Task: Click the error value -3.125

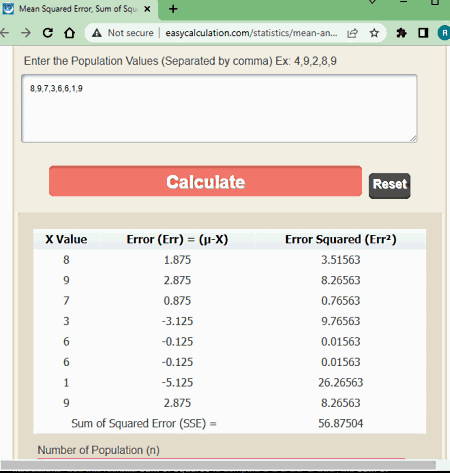Action: click(177, 321)
